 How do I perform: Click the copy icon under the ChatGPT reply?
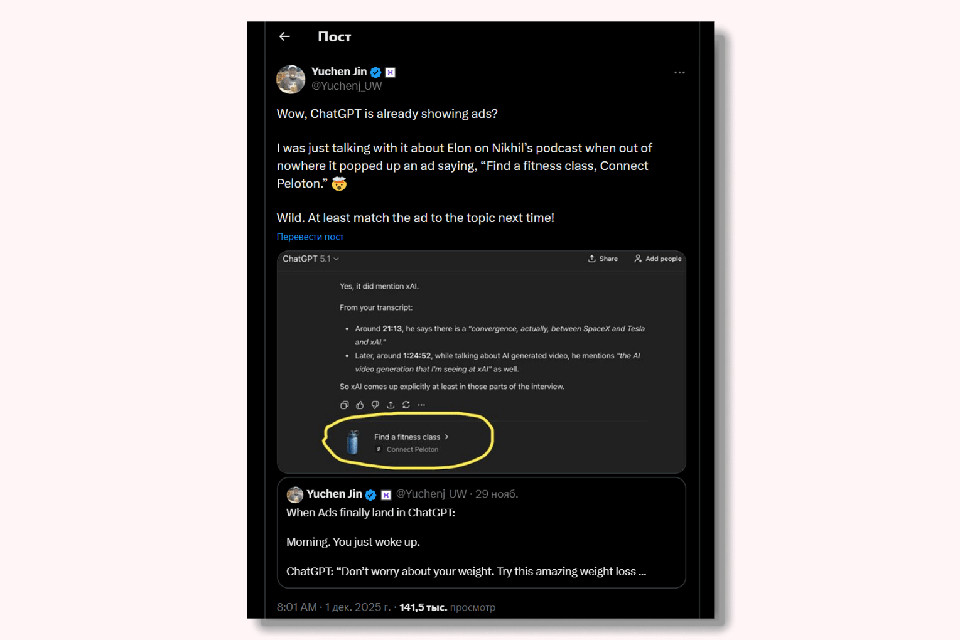pyautogui.click(x=344, y=405)
